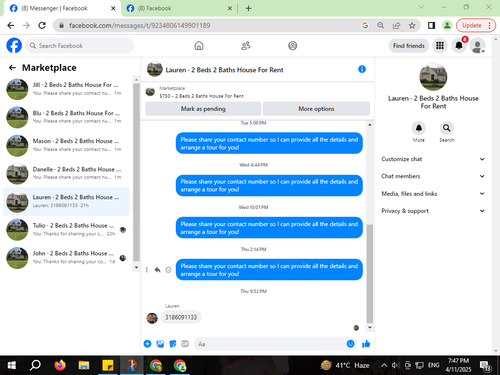Attach a photo to the message
500x375 pixels.
click(x=160, y=344)
